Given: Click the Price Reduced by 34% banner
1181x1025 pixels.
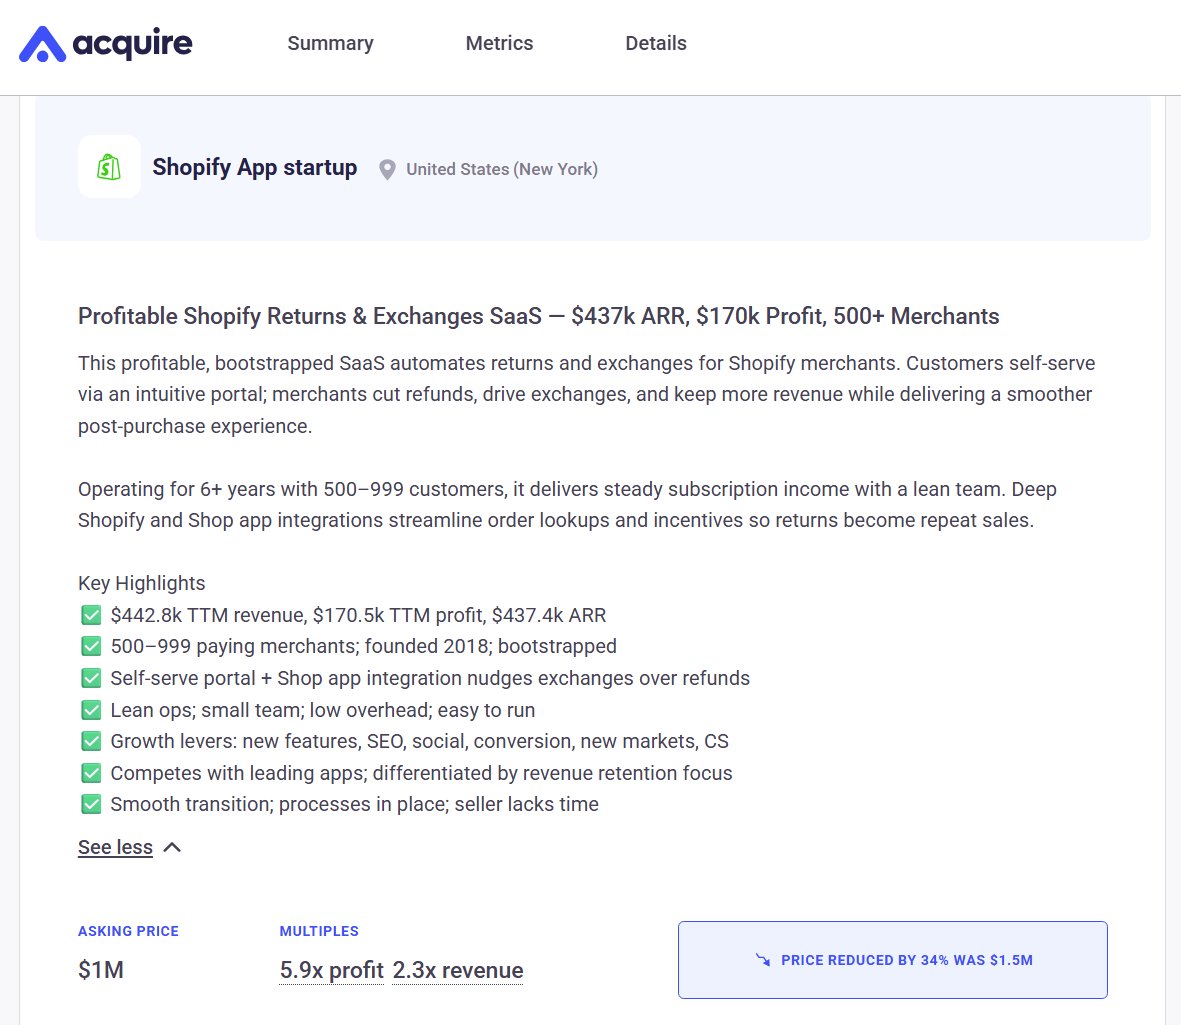Looking at the screenshot, I should pyautogui.click(x=893, y=960).
